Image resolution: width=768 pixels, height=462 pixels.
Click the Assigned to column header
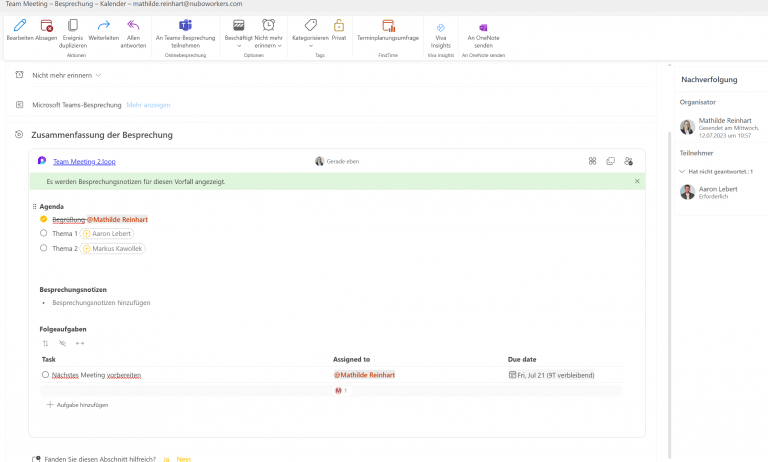coord(352,359)
